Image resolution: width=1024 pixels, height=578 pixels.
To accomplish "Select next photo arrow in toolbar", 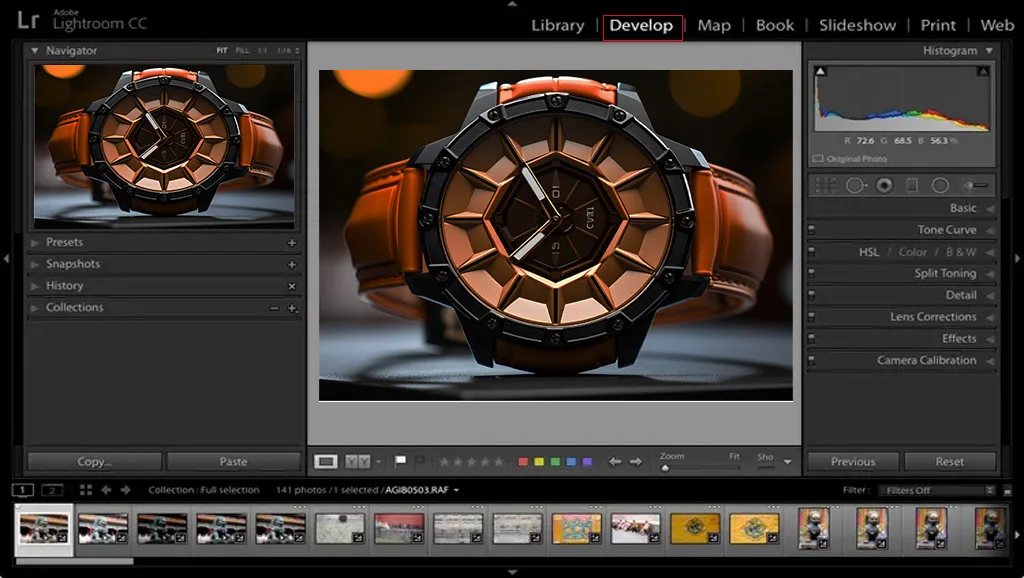I will 636,462.
